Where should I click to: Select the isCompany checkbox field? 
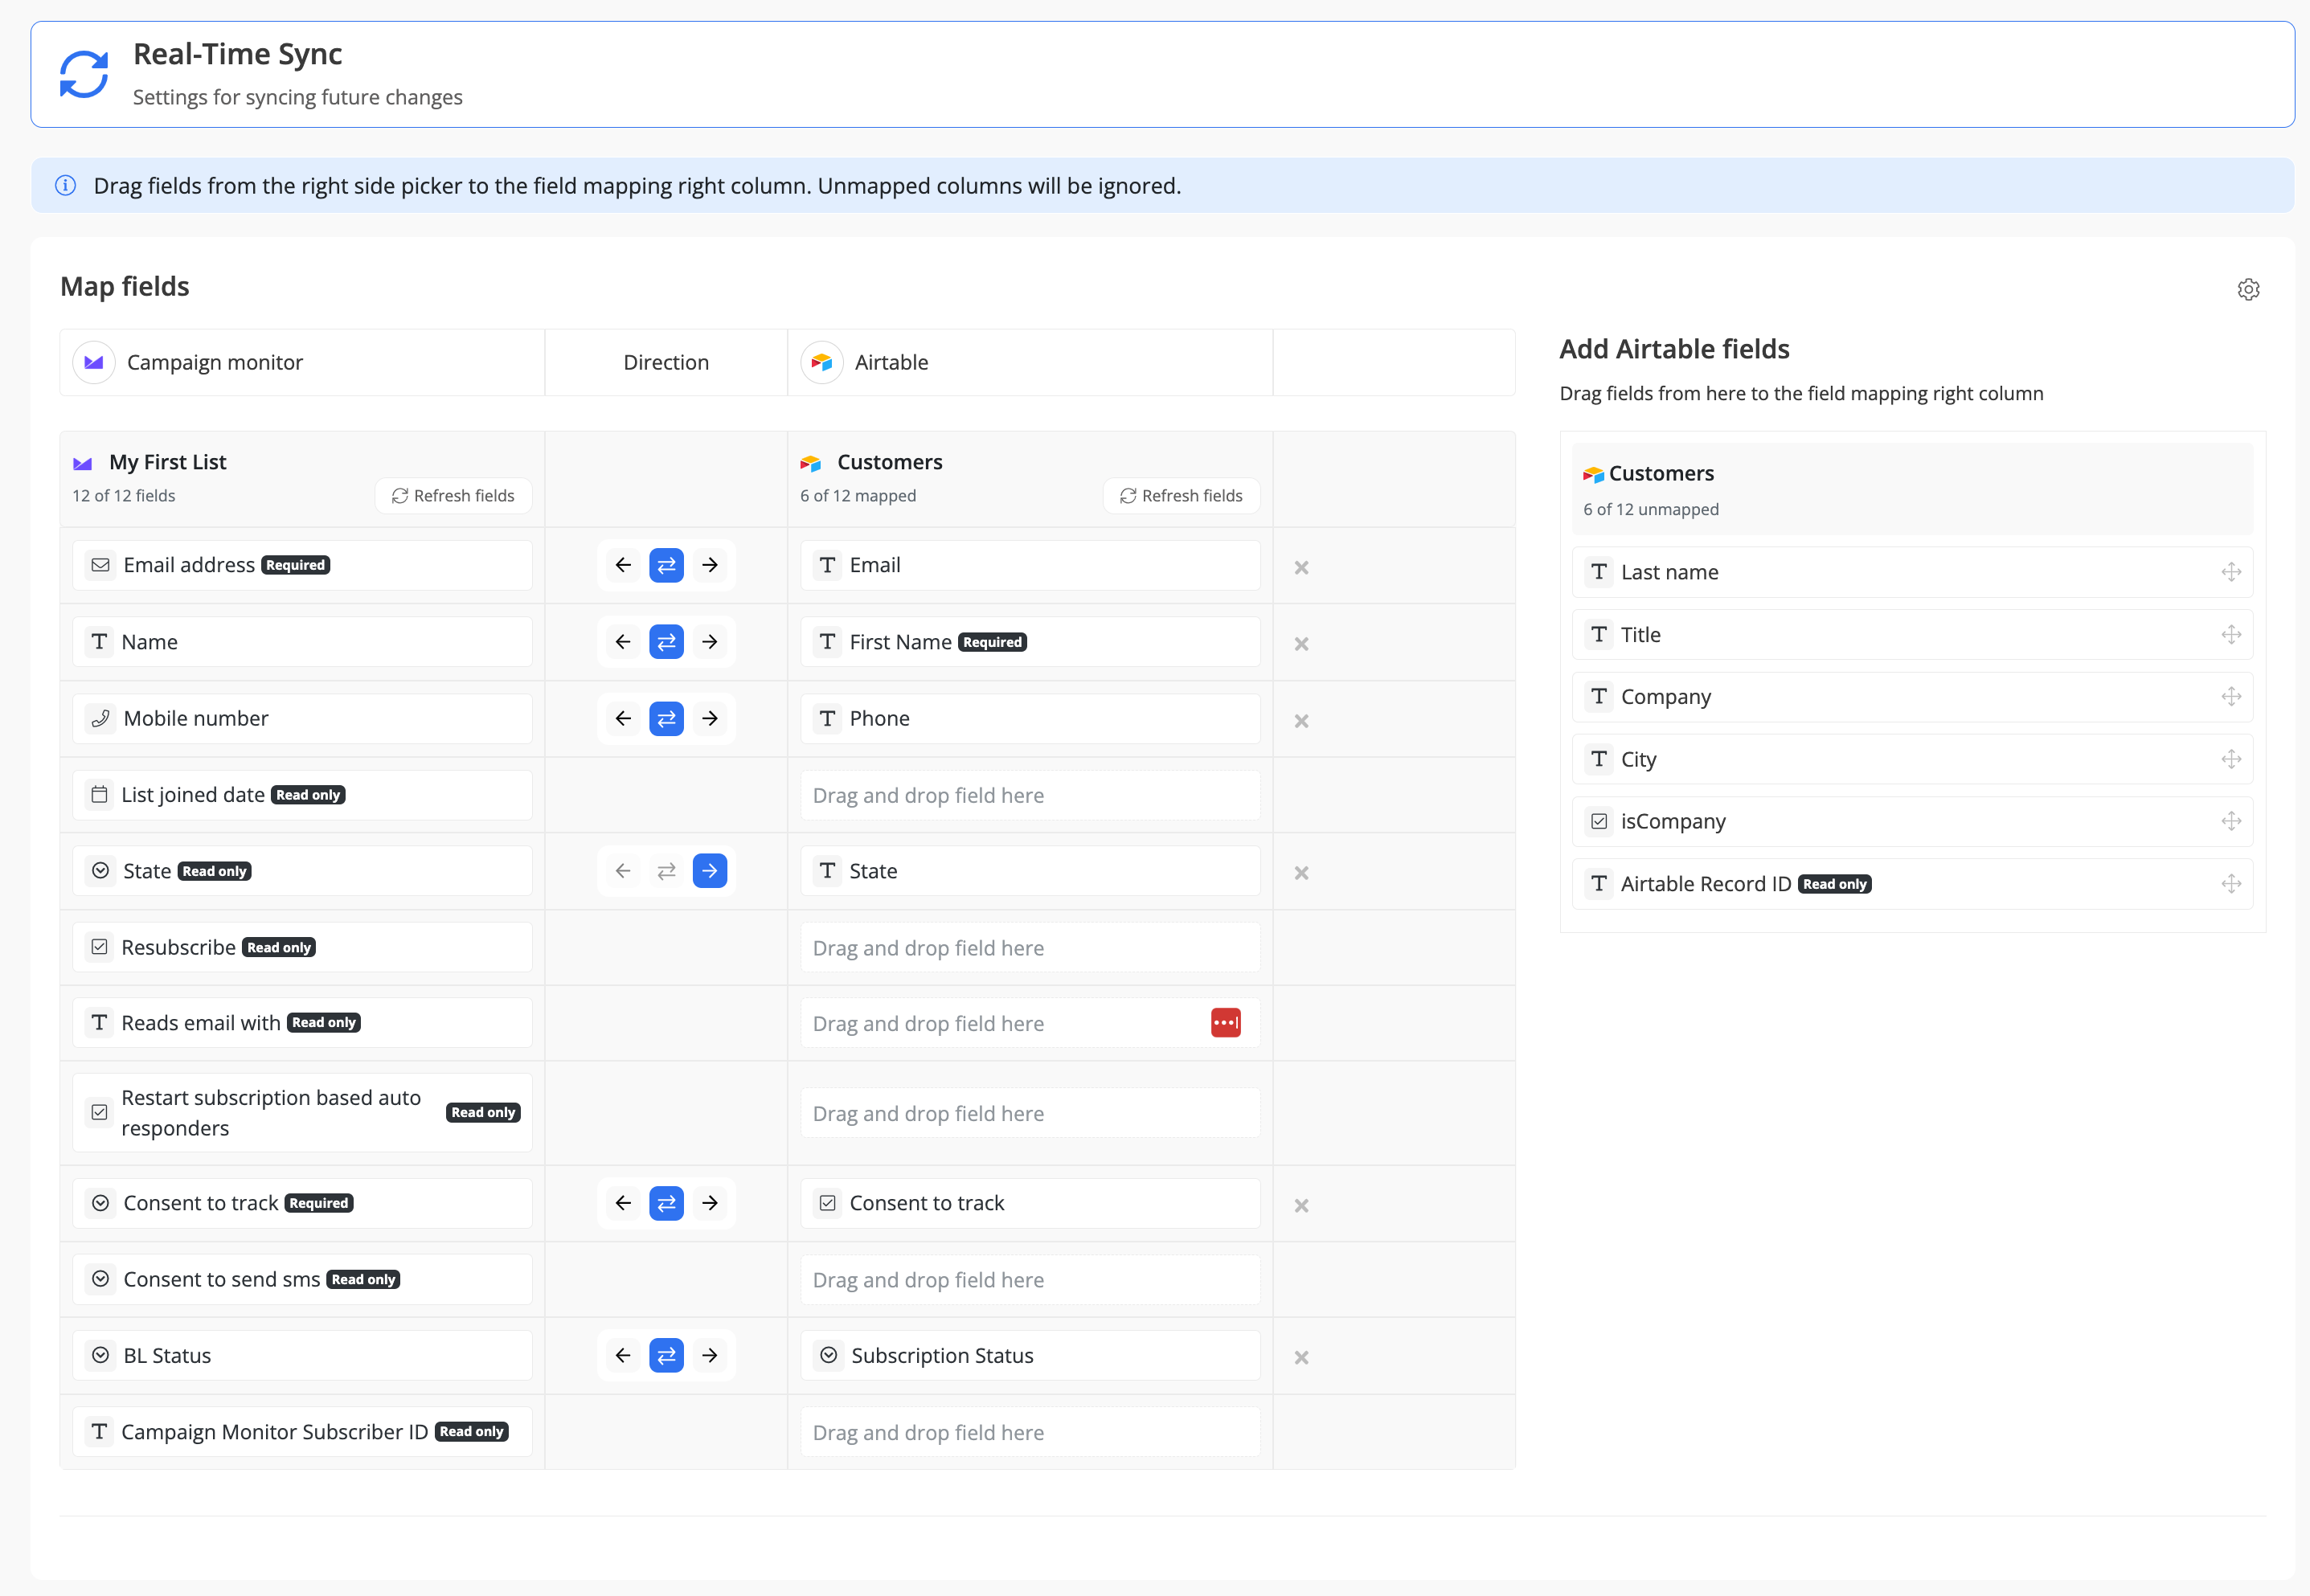1912,822
